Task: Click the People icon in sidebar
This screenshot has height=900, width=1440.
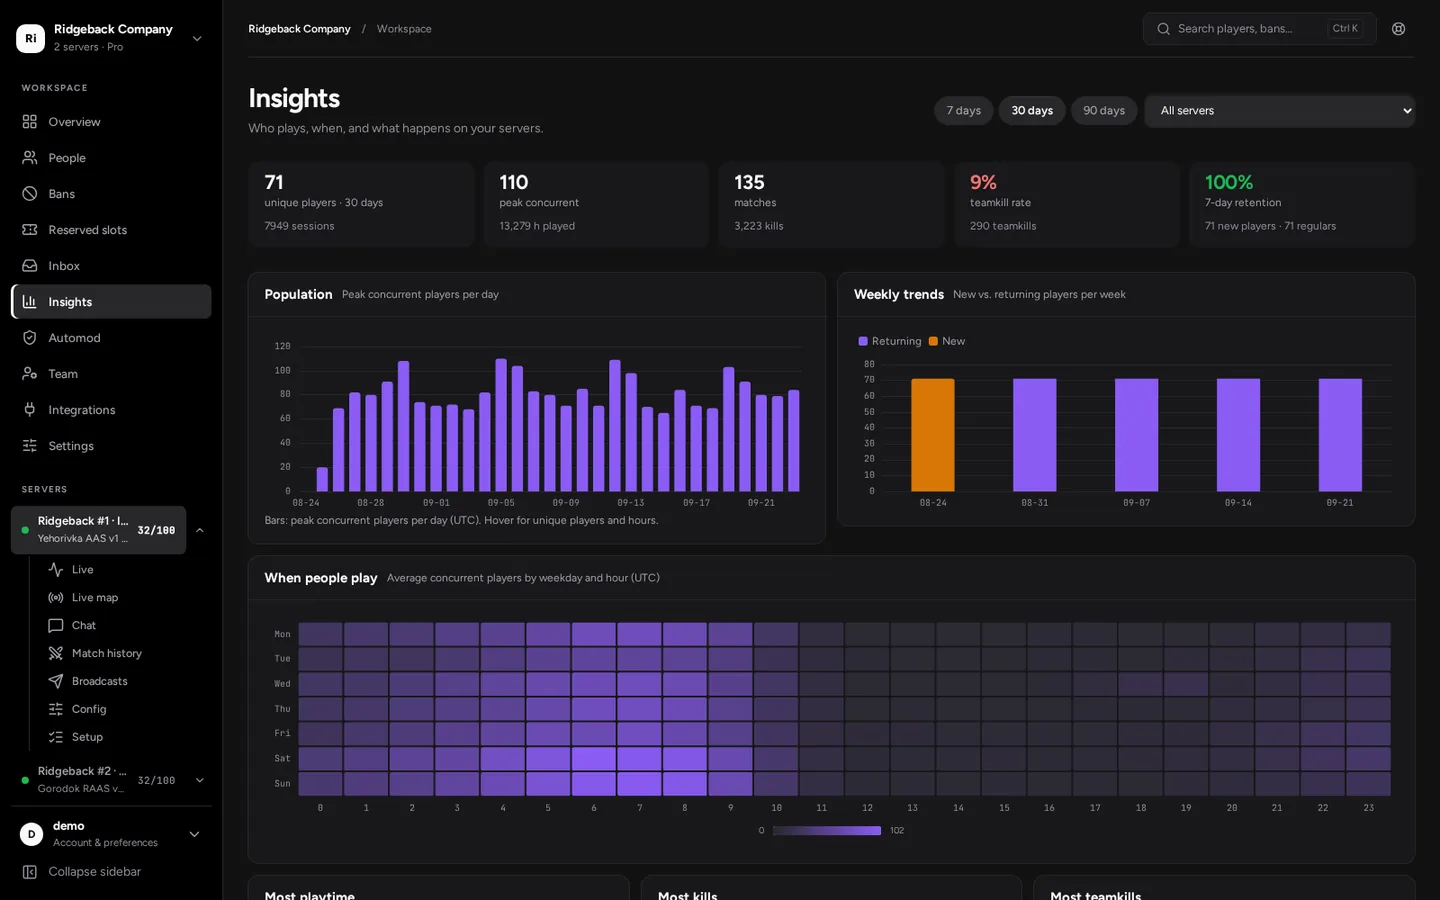Action: coord(30,158)
